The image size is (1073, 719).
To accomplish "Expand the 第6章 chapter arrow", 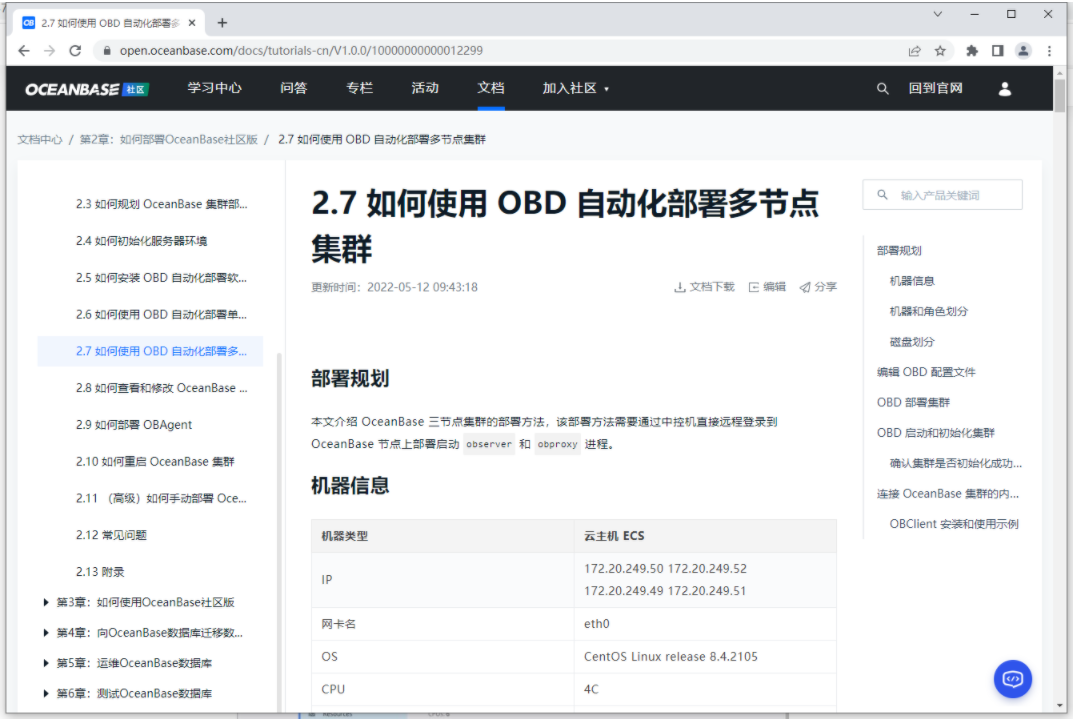I will [46, 693].
